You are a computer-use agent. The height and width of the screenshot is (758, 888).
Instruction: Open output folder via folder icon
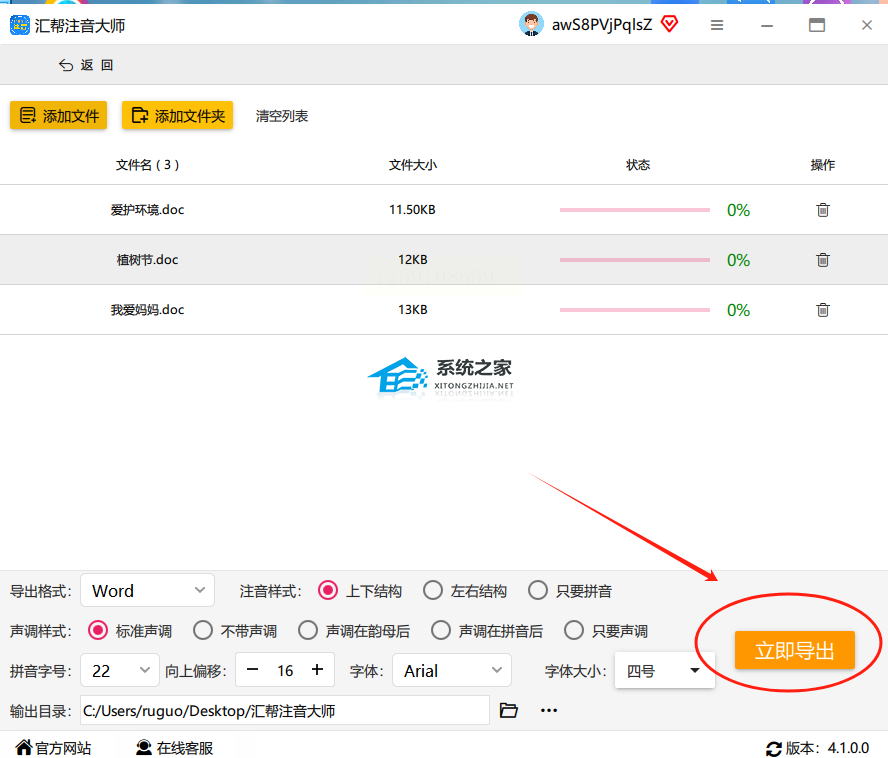(x=509, y=710)
